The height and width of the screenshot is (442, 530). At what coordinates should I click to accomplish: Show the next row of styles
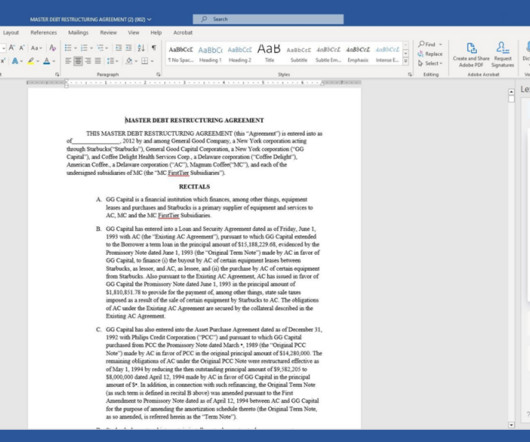coord(405,53)
